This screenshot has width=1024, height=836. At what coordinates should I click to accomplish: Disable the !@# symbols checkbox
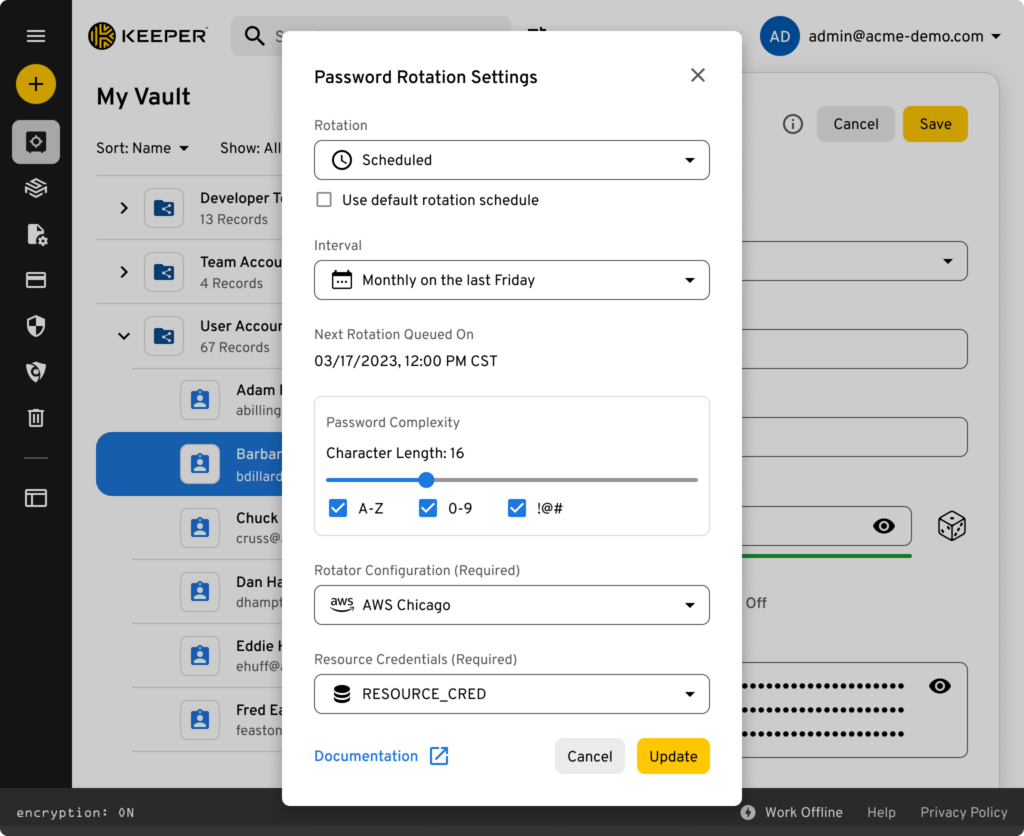(x=516, y=508)
